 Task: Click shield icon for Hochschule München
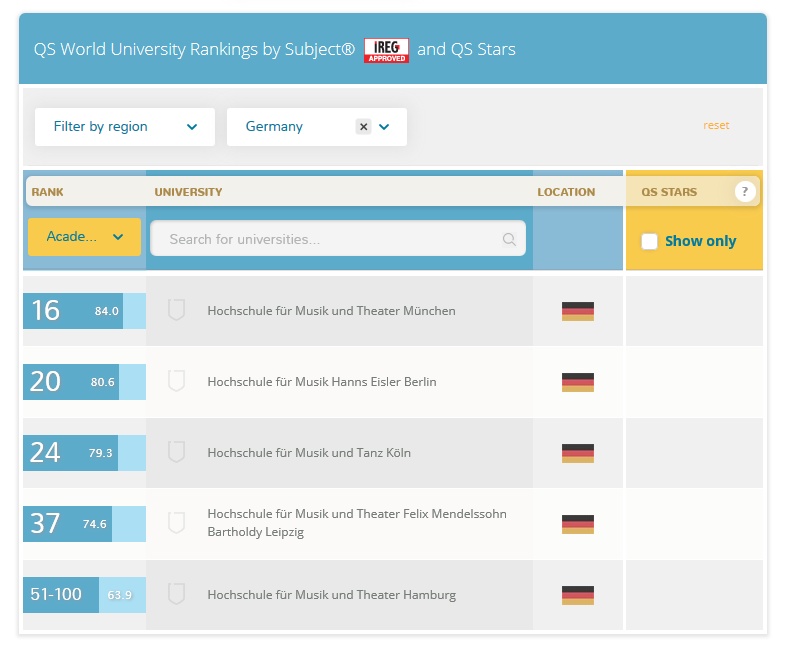(x=177, y=310)
